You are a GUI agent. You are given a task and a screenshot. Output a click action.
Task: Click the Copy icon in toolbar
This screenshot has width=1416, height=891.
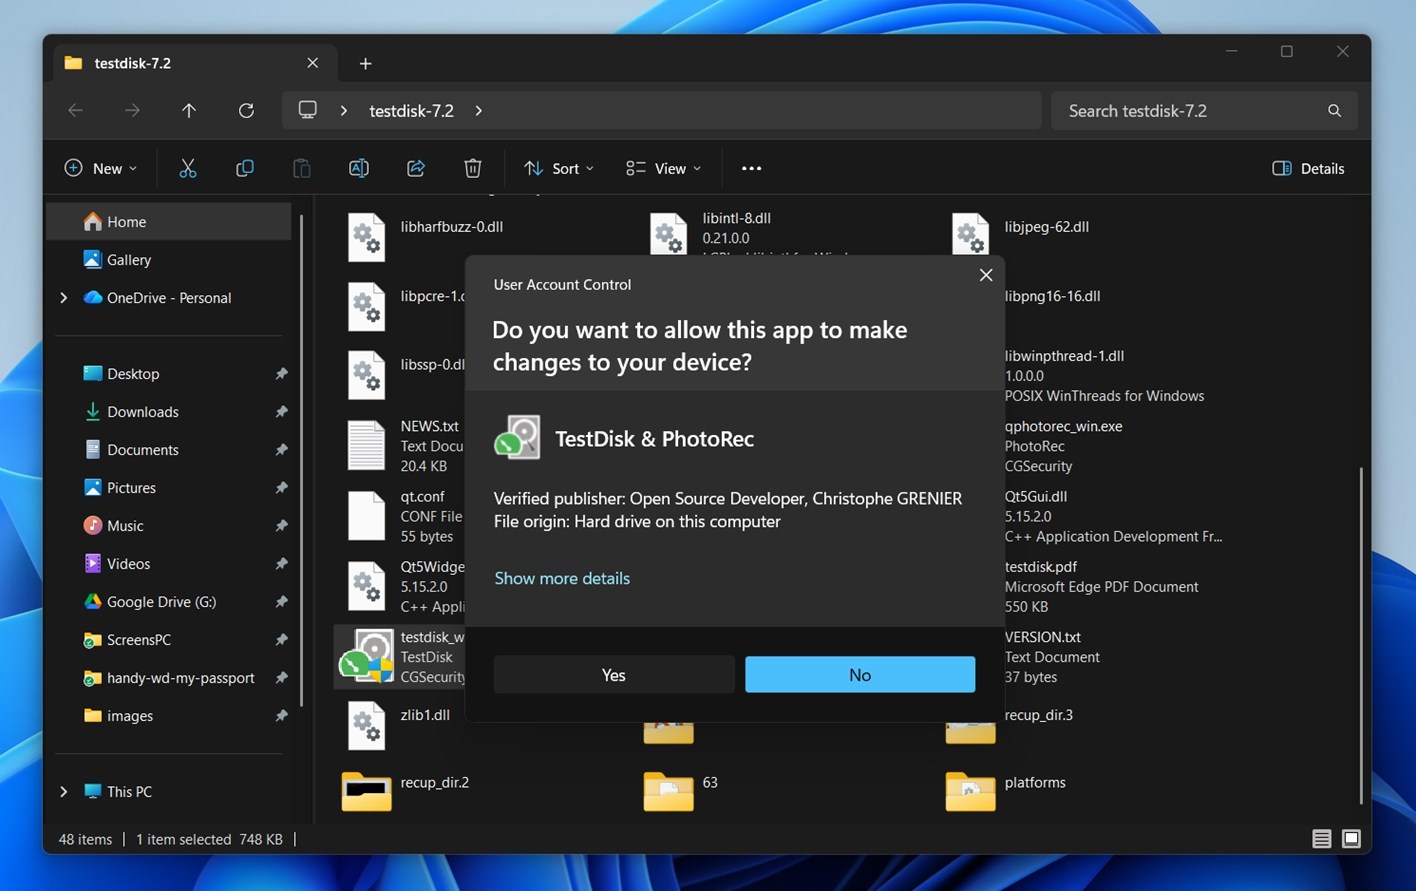pos(245,168)
